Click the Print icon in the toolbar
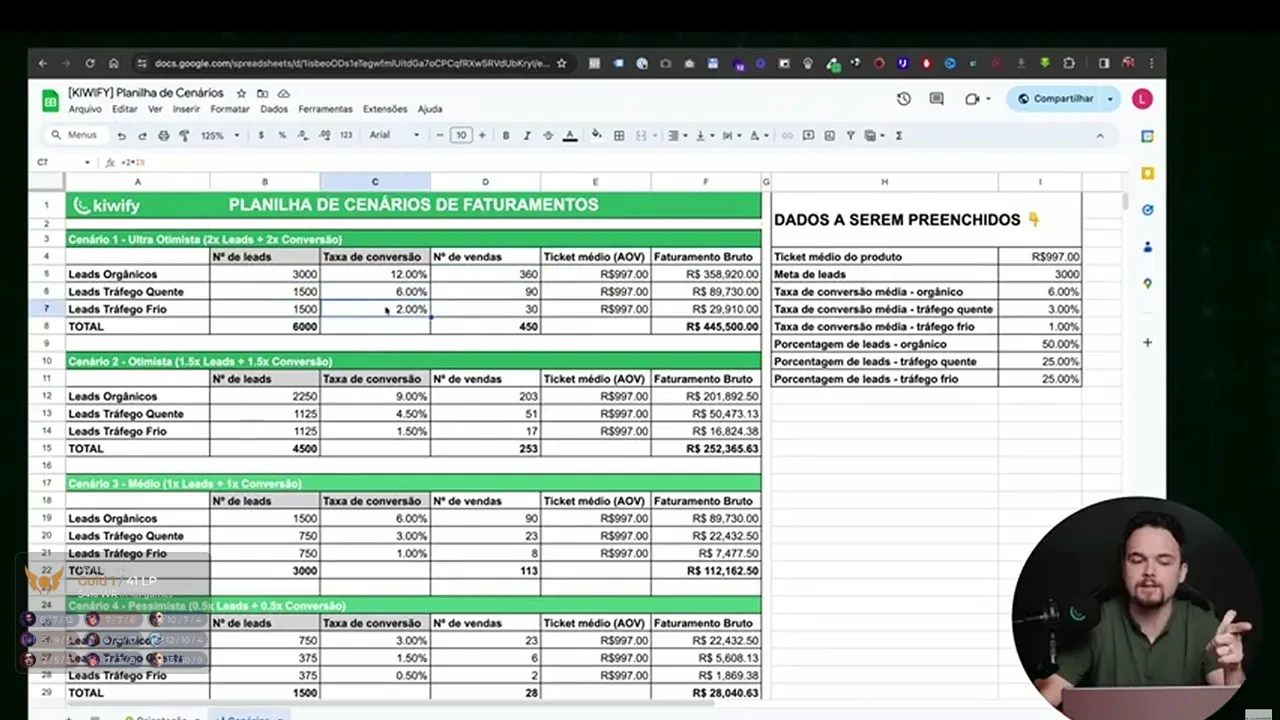Screen dimensions: 1280x720 pyautogui.click(x=163, y=135)
